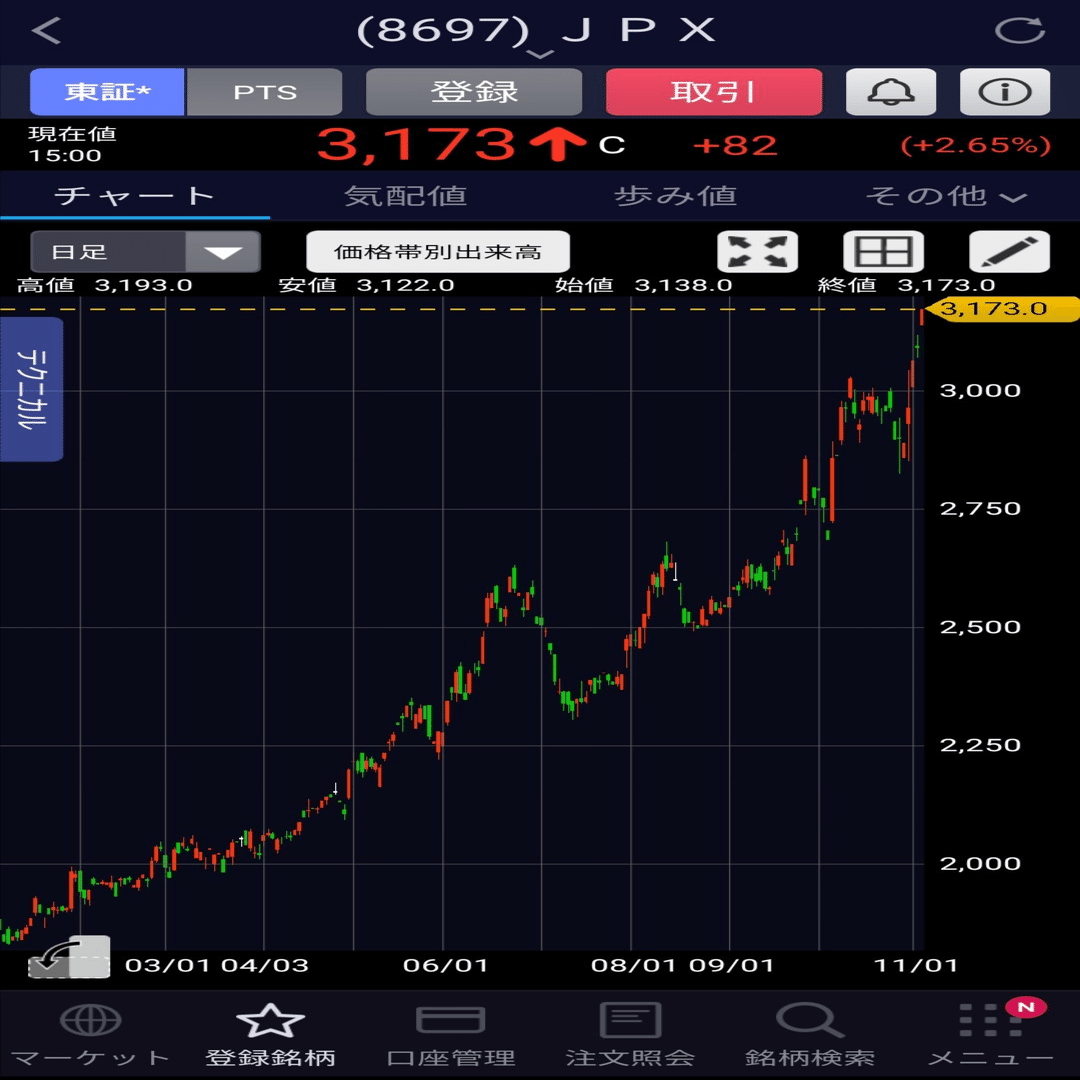Tap the 2,500 price axis label
Image resolution: width=1080 pixels, height=1080 pixels.
tap(980, 627)
